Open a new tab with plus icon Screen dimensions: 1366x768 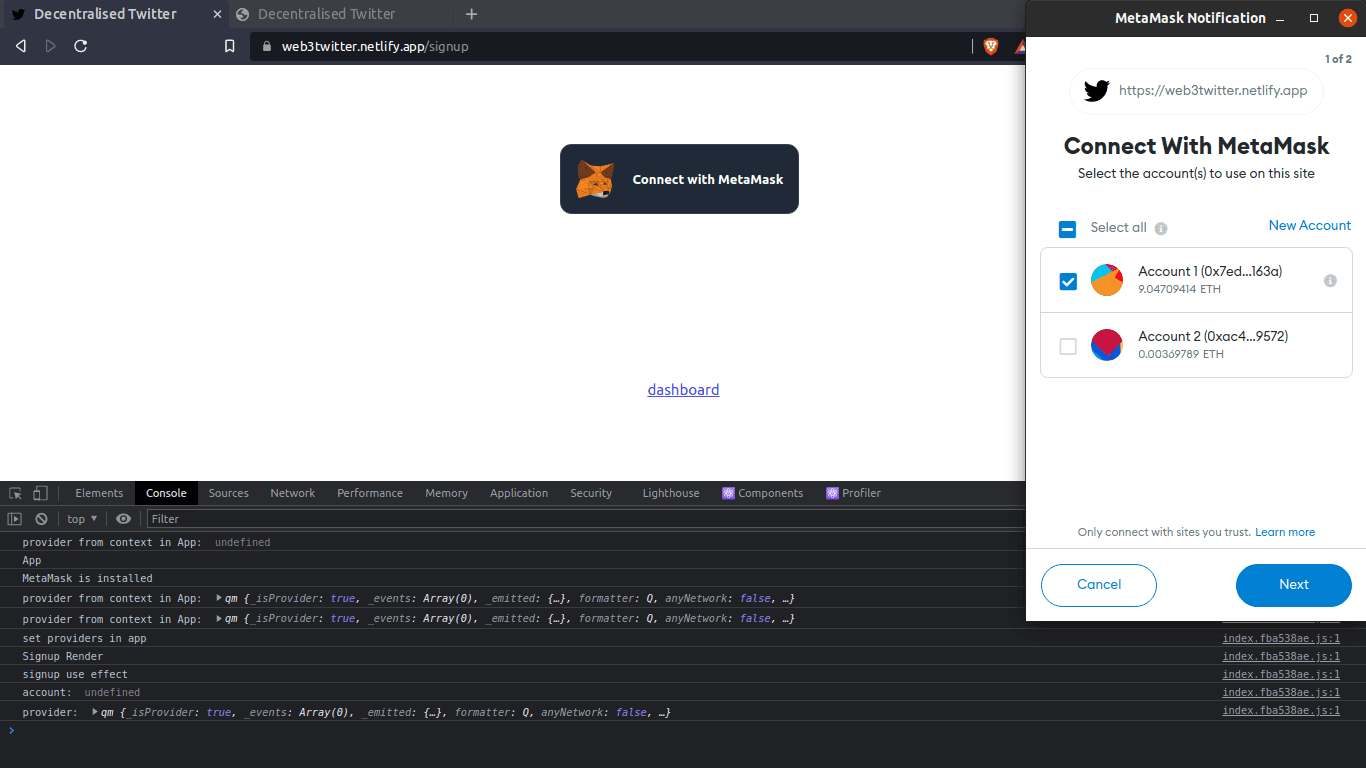(472, 14)
